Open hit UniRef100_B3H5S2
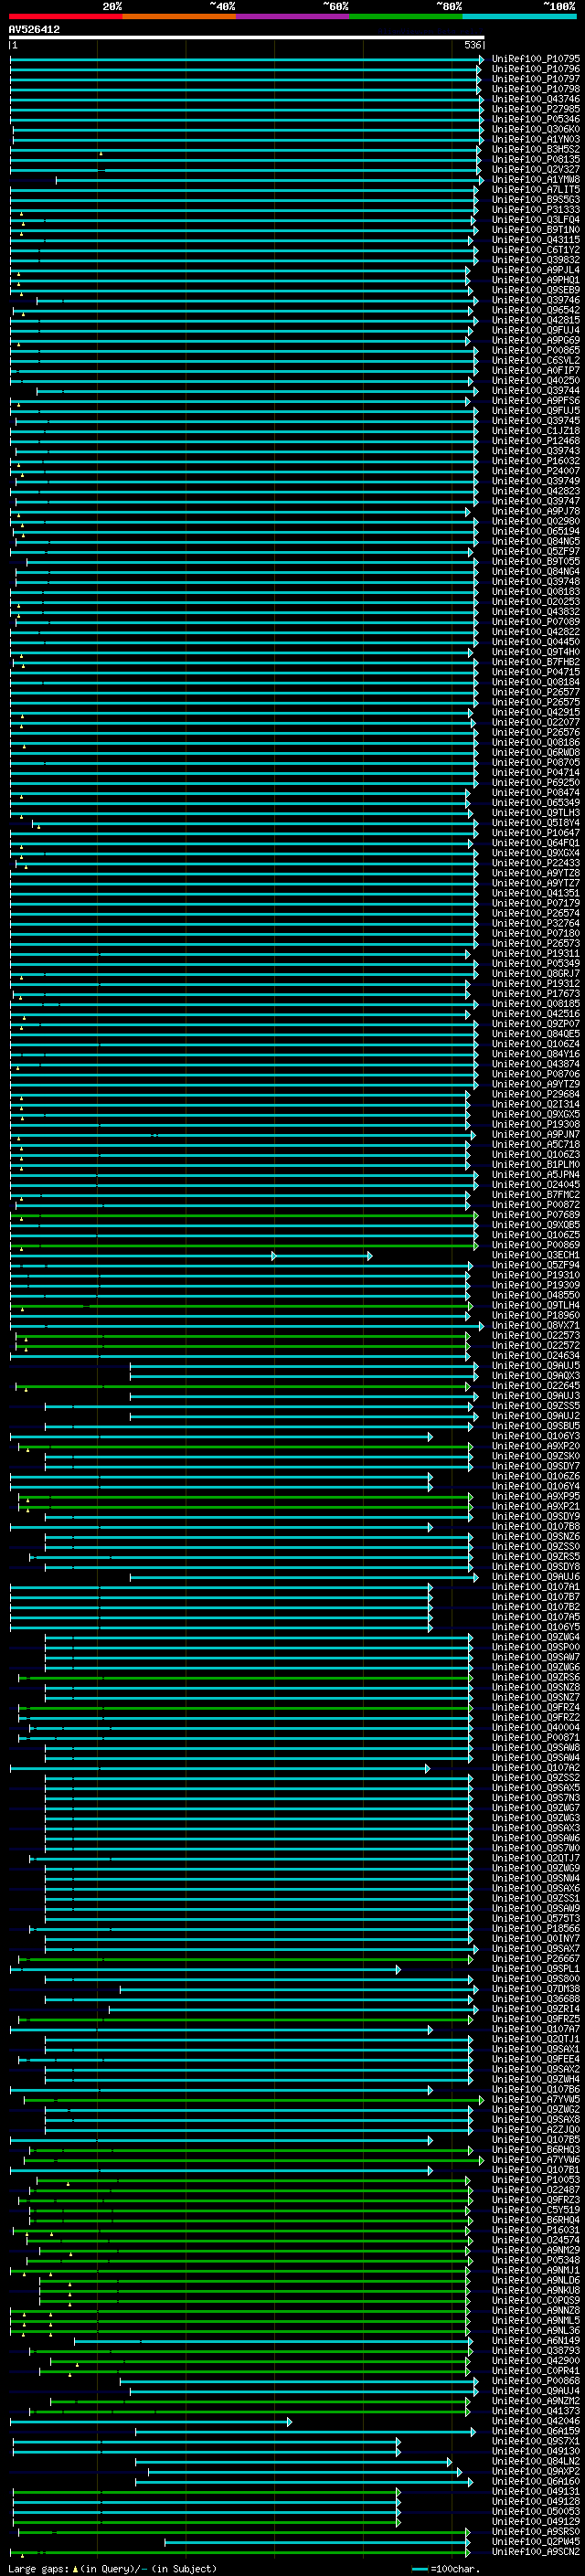Viewport: 585px width, 2576px height. [x=536, y=149]
